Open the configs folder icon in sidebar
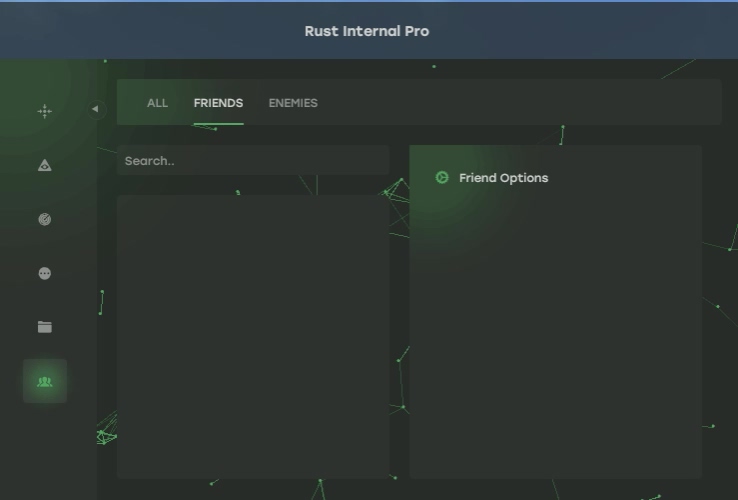 44,327
